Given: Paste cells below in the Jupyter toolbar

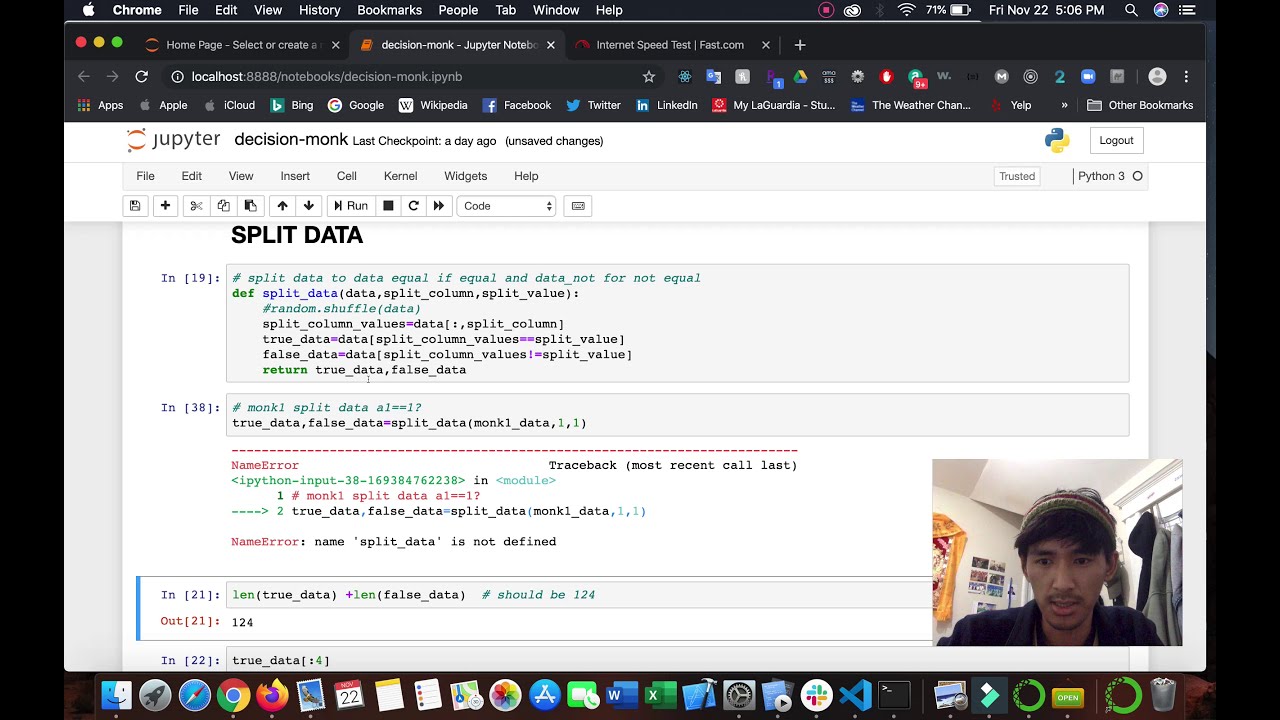Looking at the screenshot, I should point(250,206).
